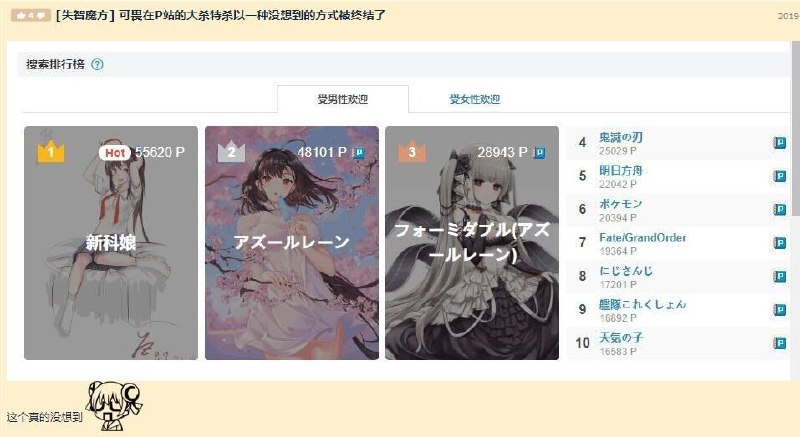Click the pixiv encyclopedia icon next to ポケモン
Screen dimensions: 800x437
coord(779,210)
